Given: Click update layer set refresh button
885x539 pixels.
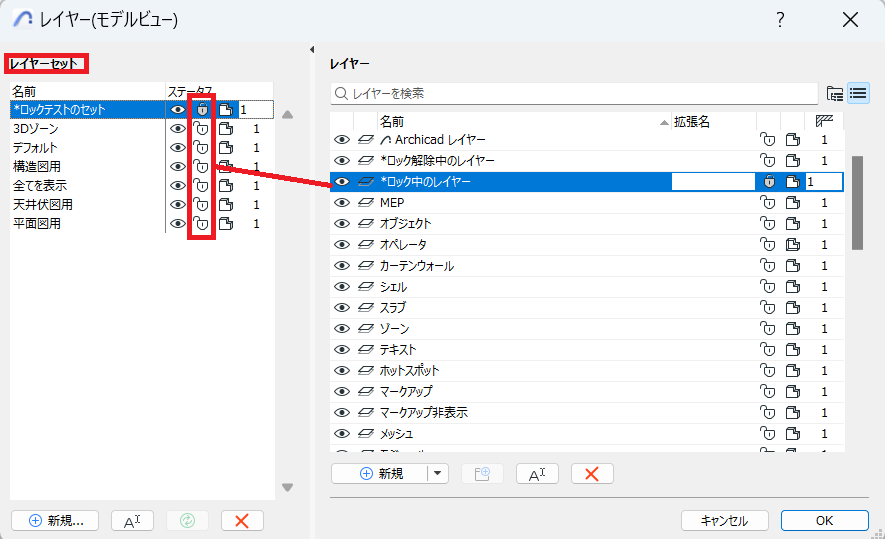Looking at the screenshot, I should pyautogui.click(x=187, y=520).
